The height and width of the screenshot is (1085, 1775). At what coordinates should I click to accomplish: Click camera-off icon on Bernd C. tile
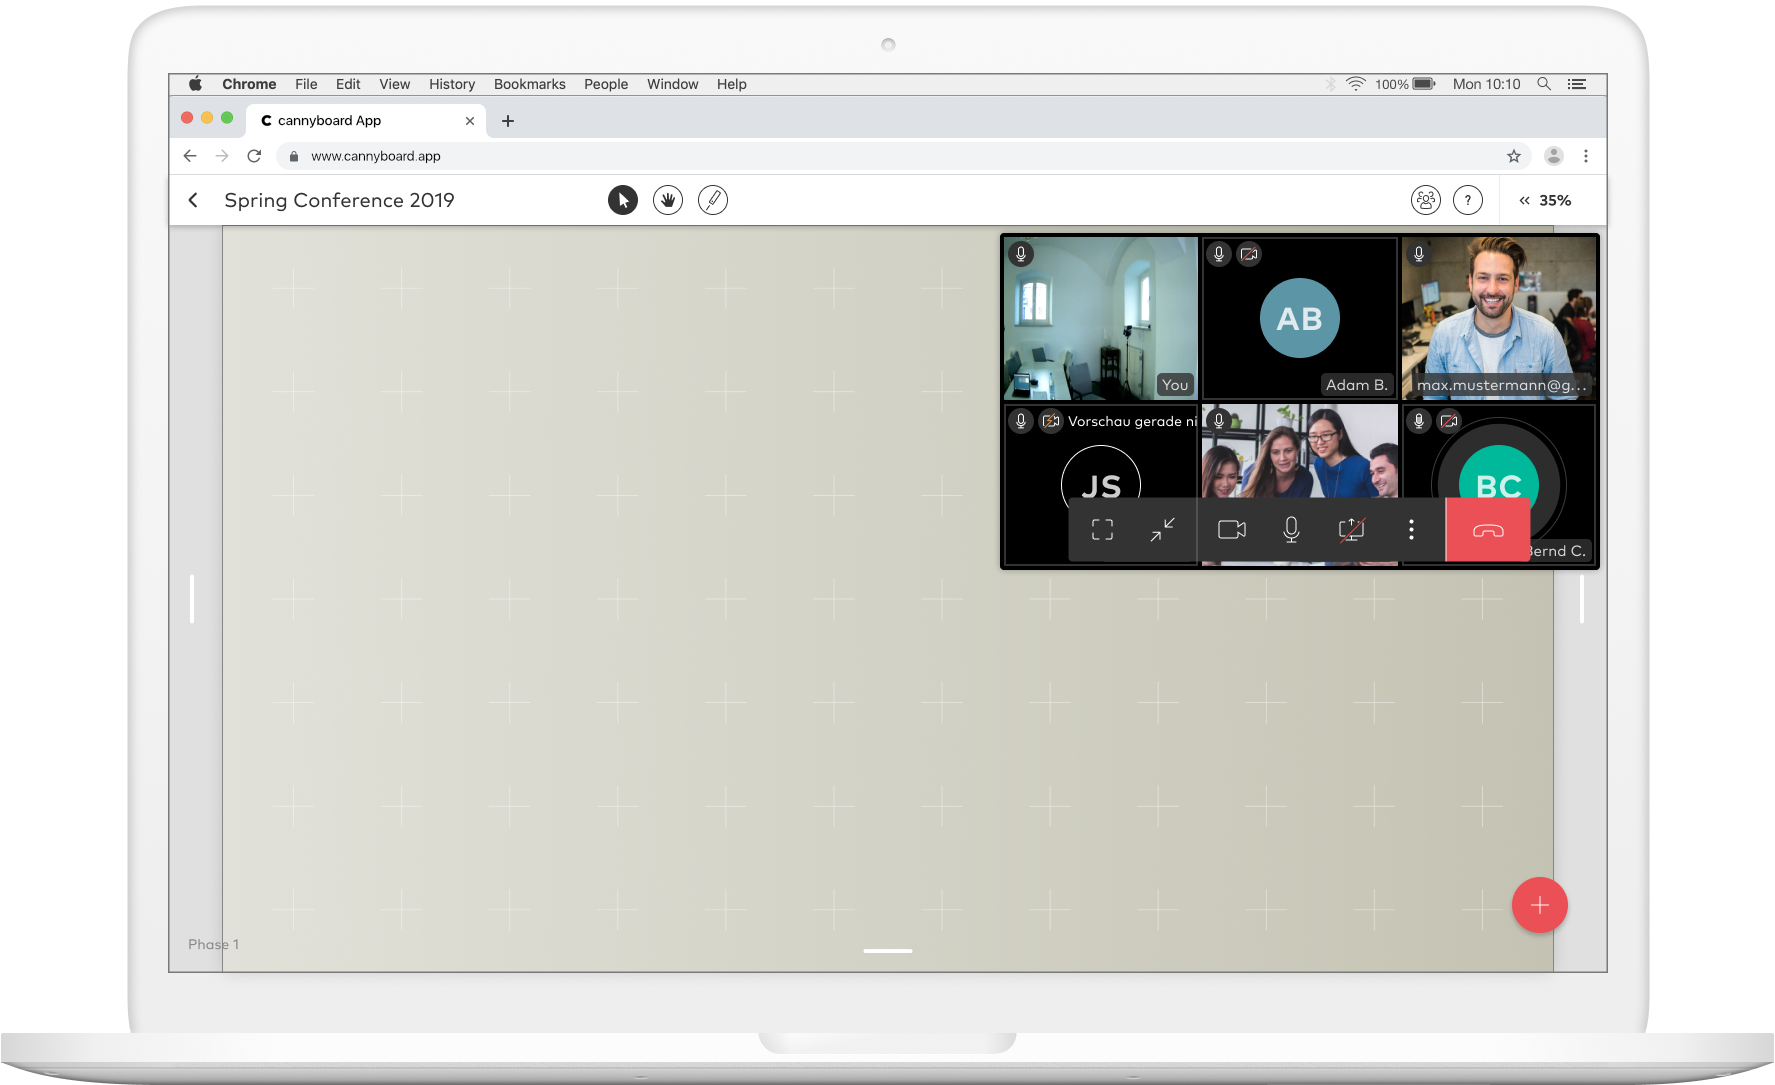tap(1449, 421)
